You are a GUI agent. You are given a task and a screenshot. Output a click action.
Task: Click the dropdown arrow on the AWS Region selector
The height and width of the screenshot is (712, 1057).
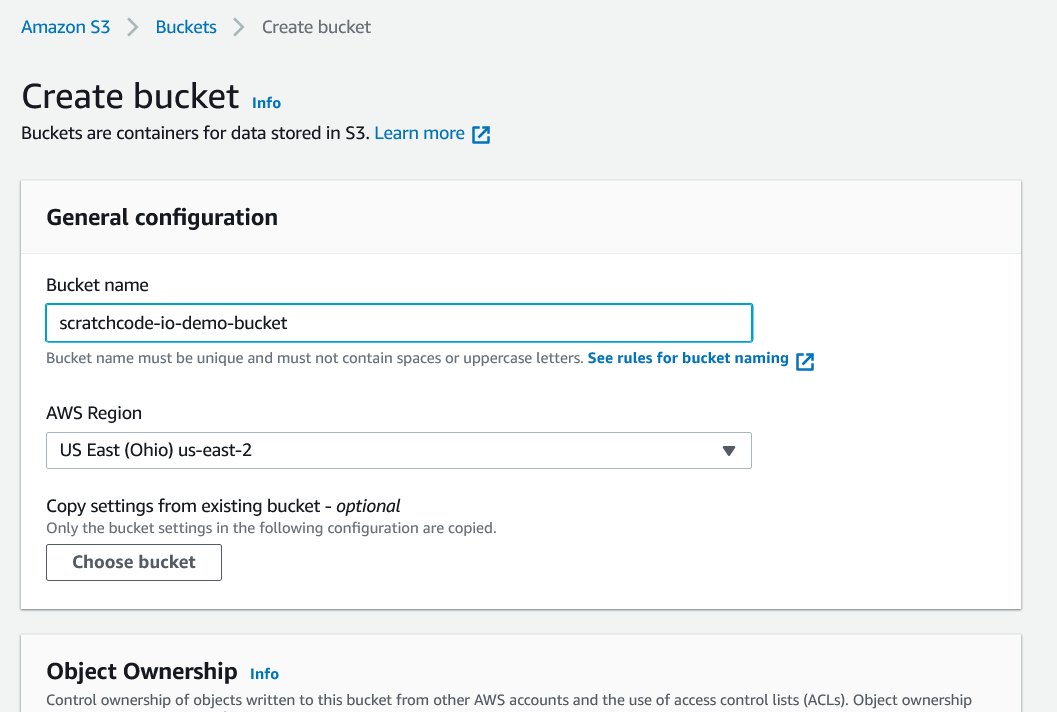click(729, 450)
